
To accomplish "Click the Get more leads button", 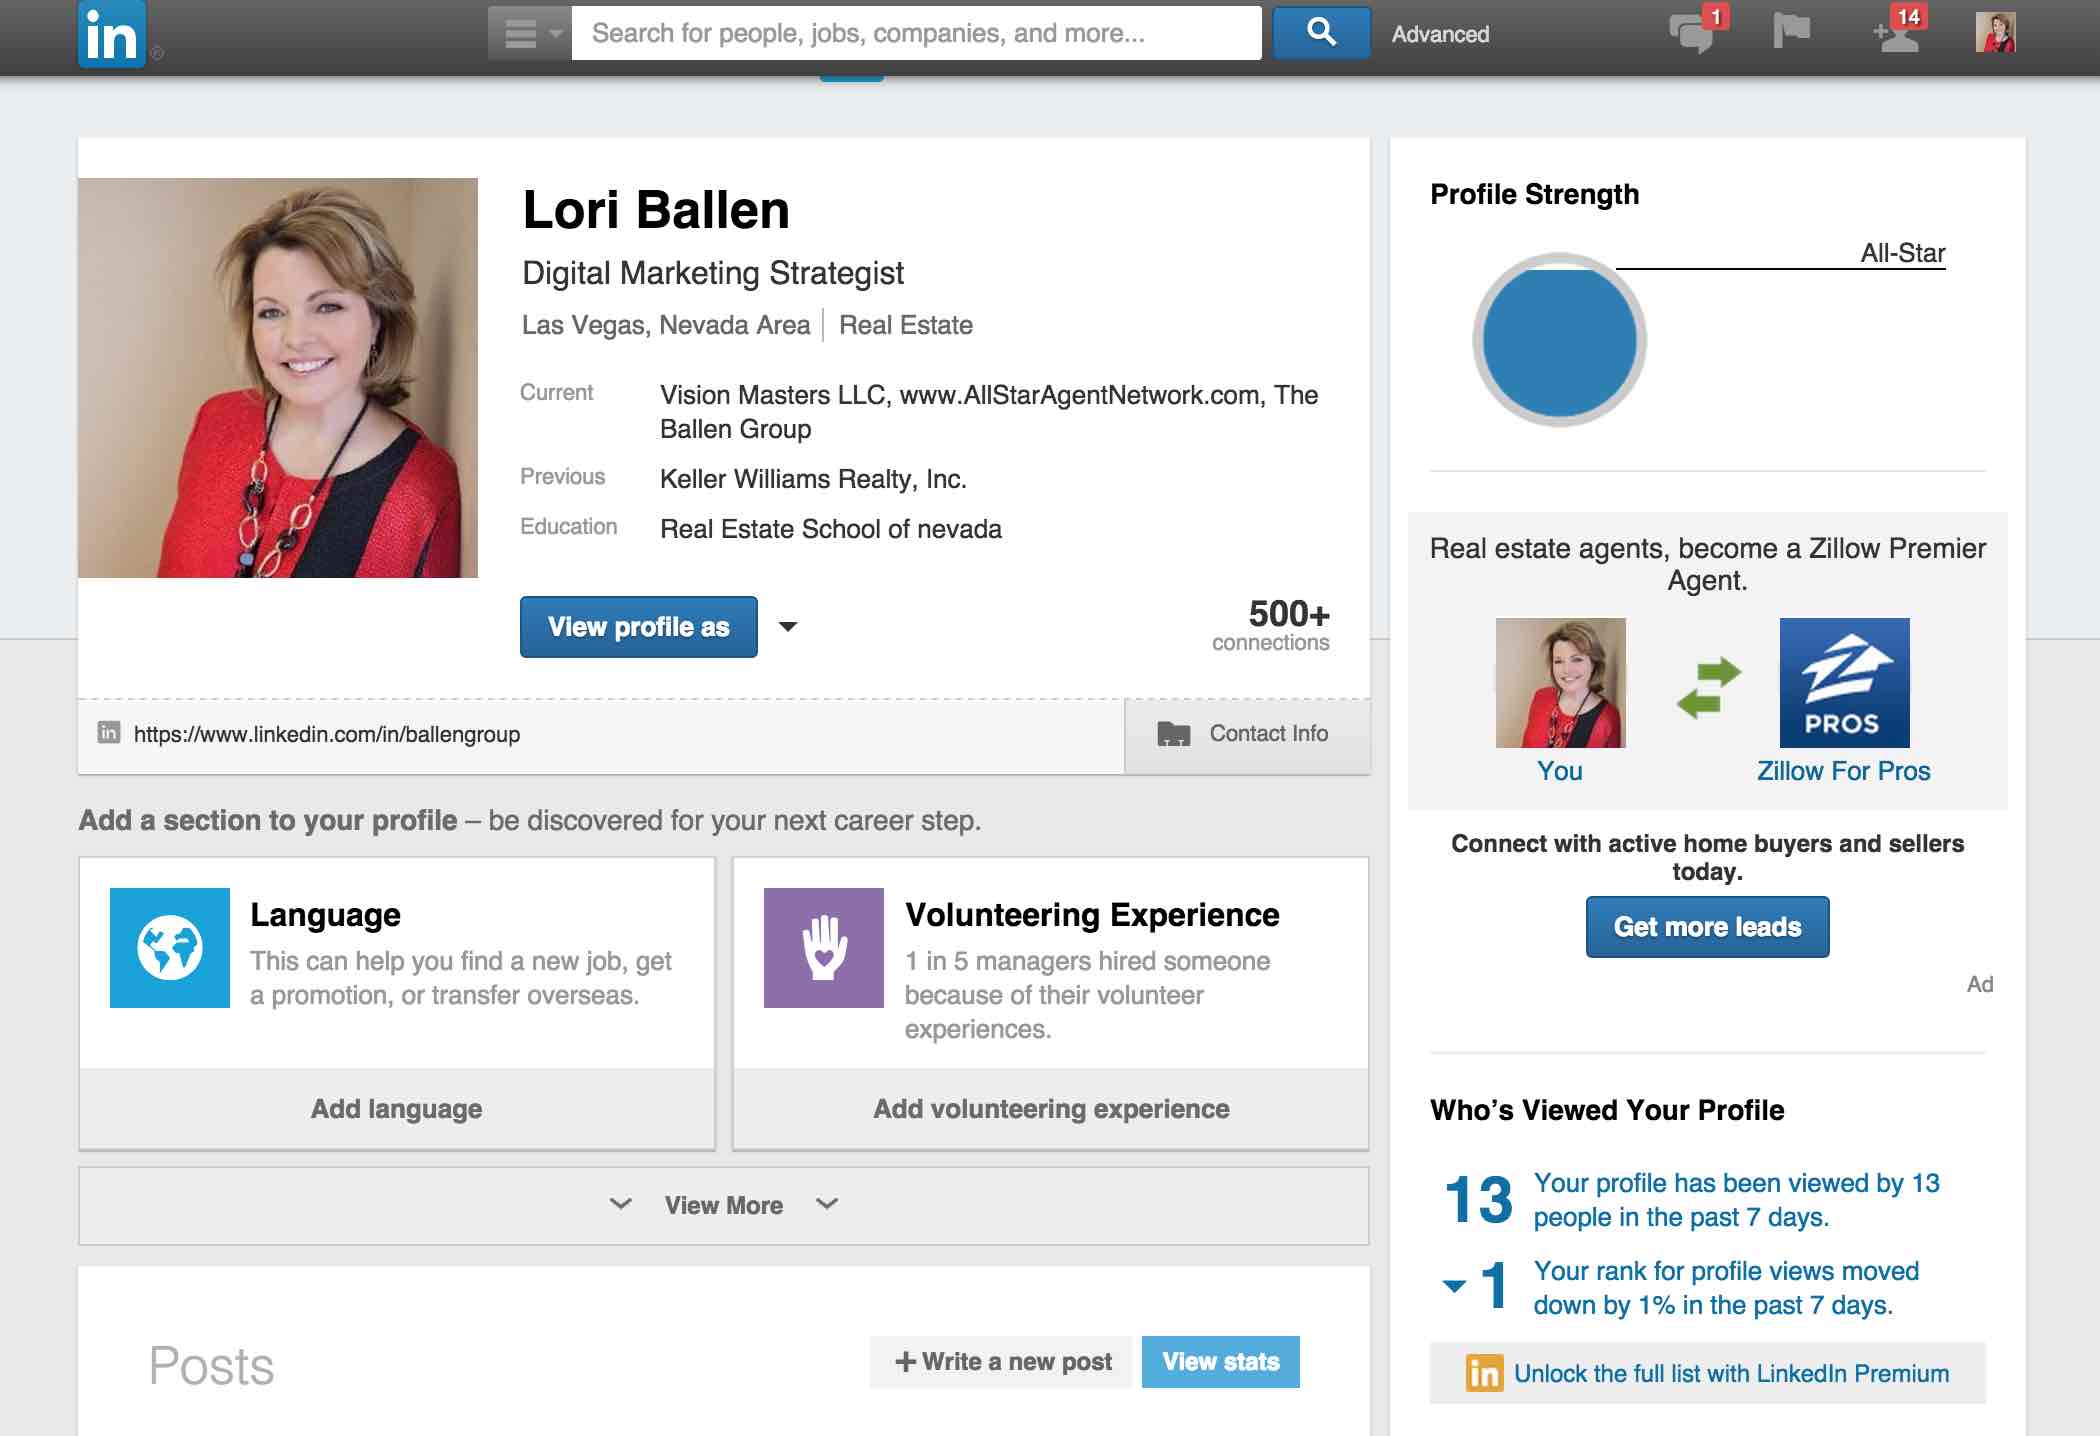I will [1708, 927].
